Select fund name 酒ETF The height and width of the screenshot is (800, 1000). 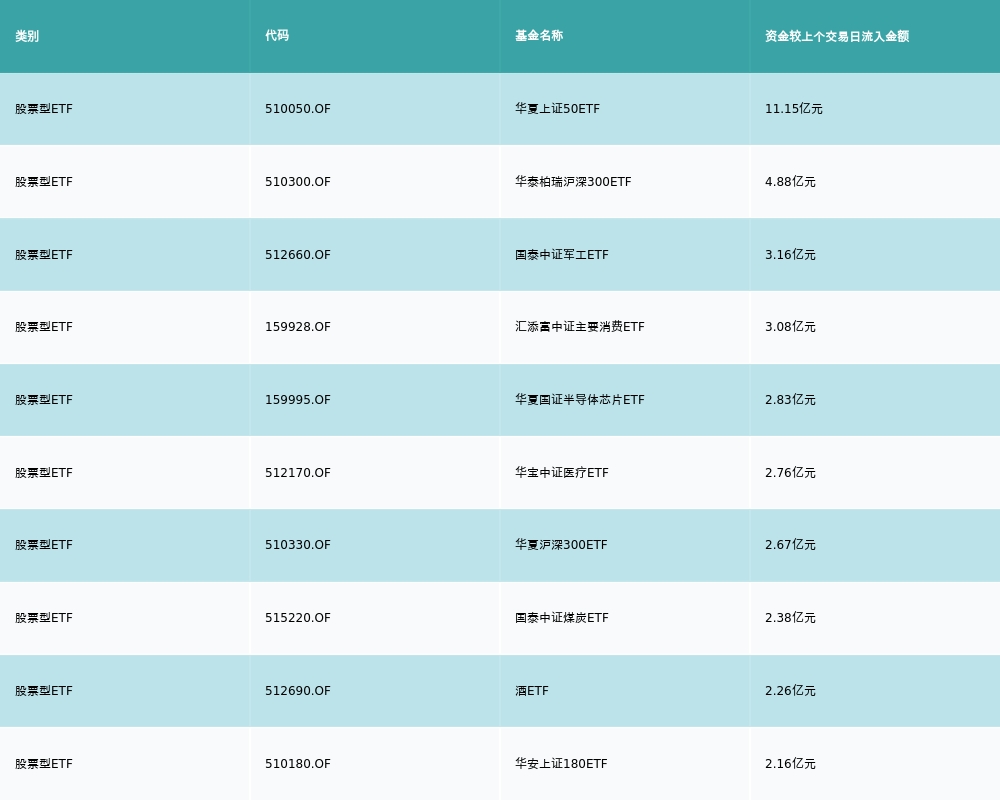(x=532, y=691)
